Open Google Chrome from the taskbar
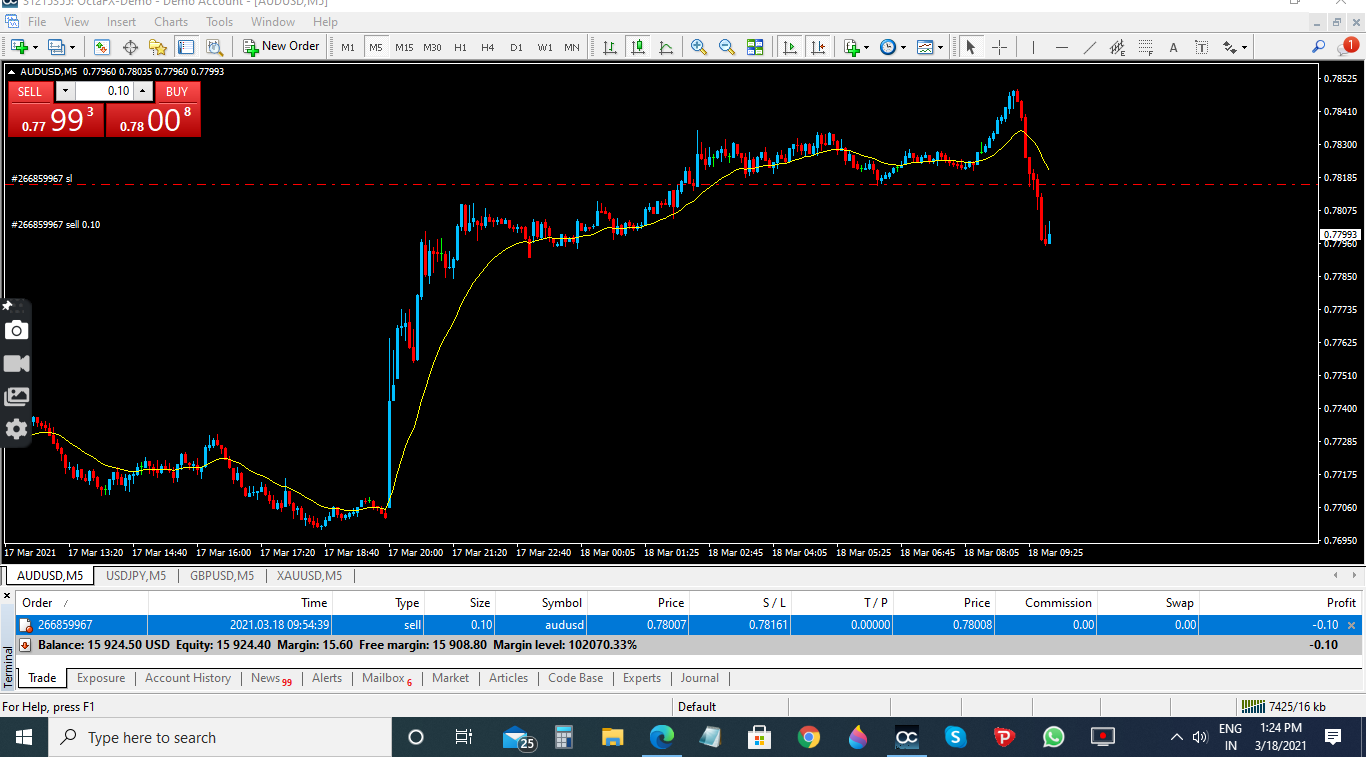 coord(809,738)
